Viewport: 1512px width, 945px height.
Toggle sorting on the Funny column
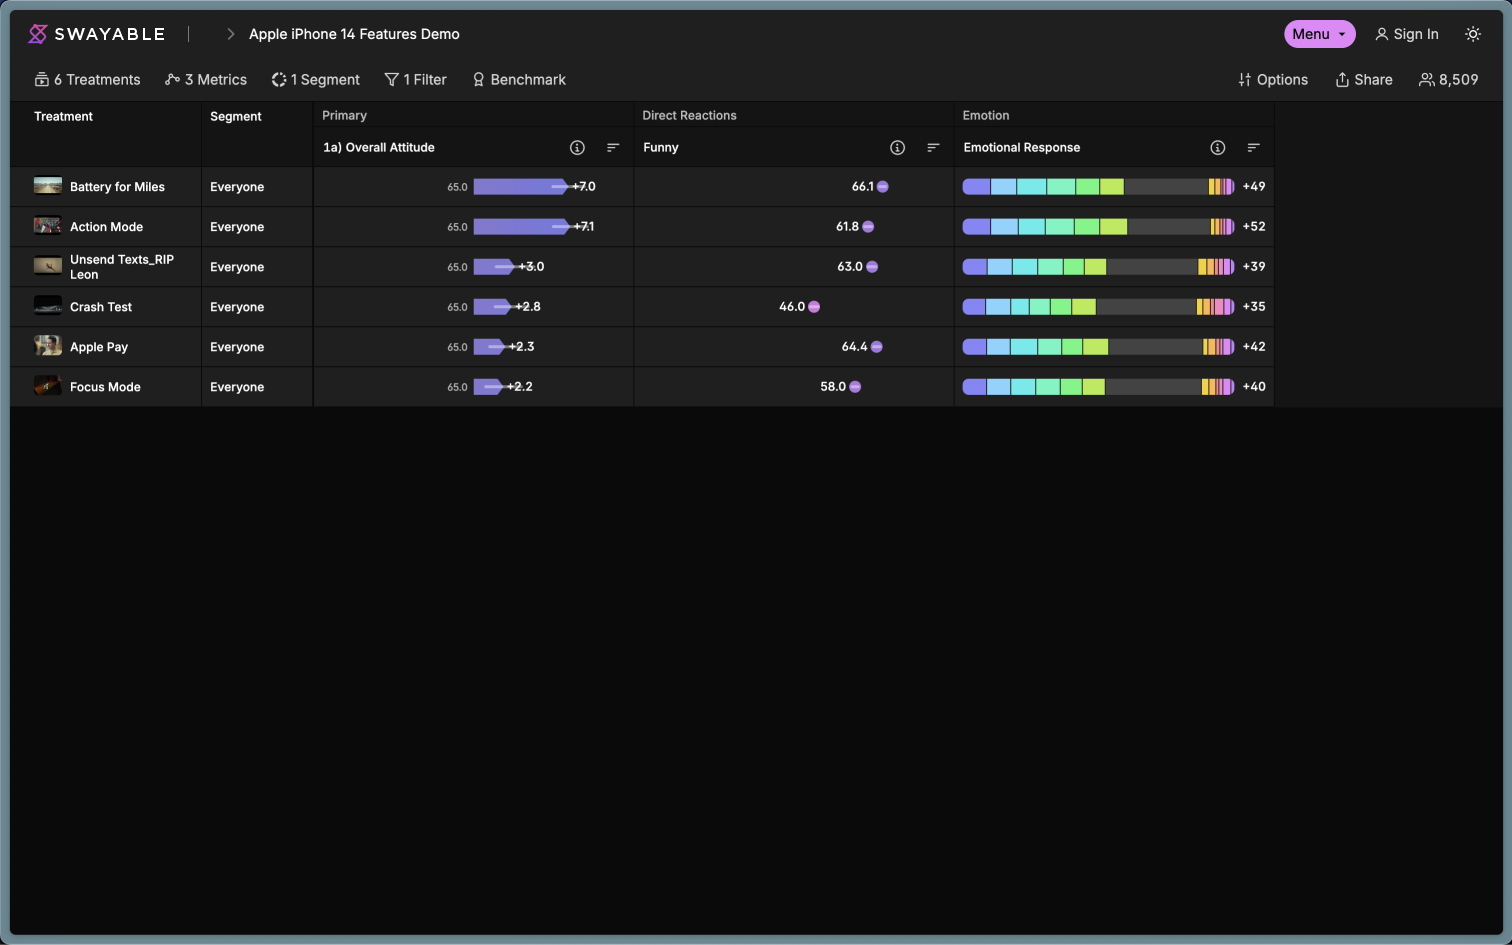coord(933,147)
